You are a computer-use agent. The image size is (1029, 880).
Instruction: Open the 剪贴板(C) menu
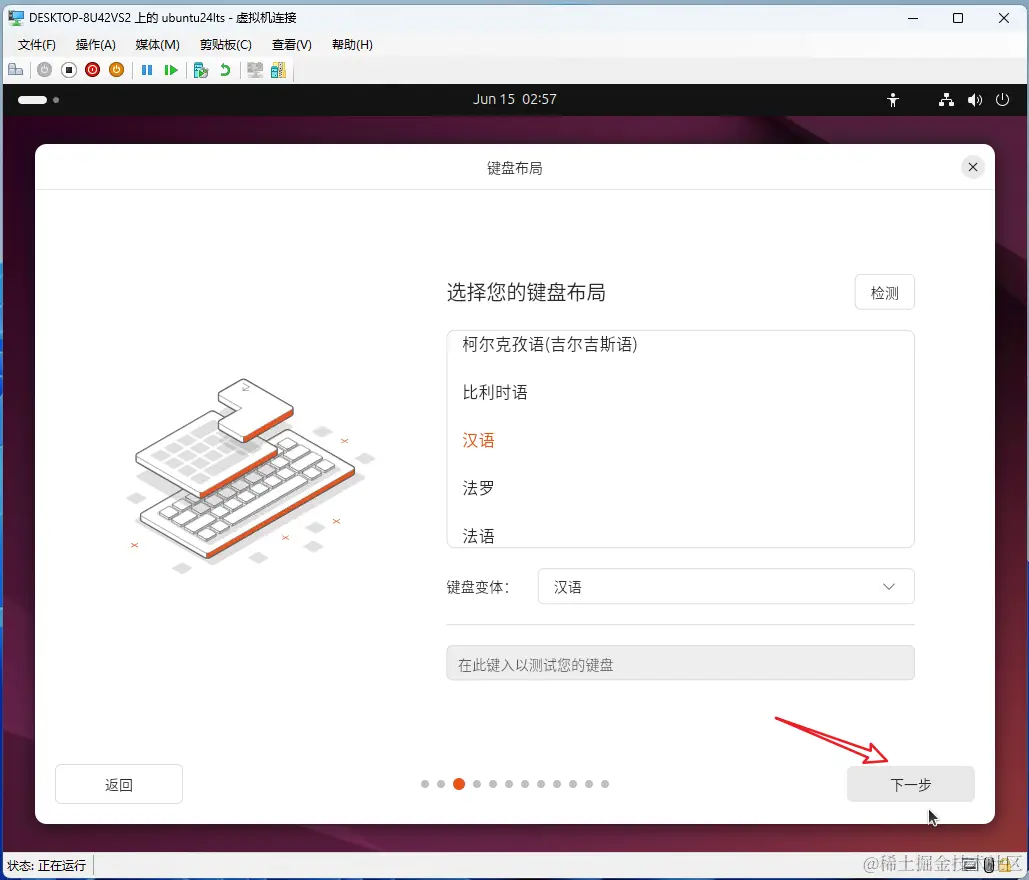click(226, 45)
